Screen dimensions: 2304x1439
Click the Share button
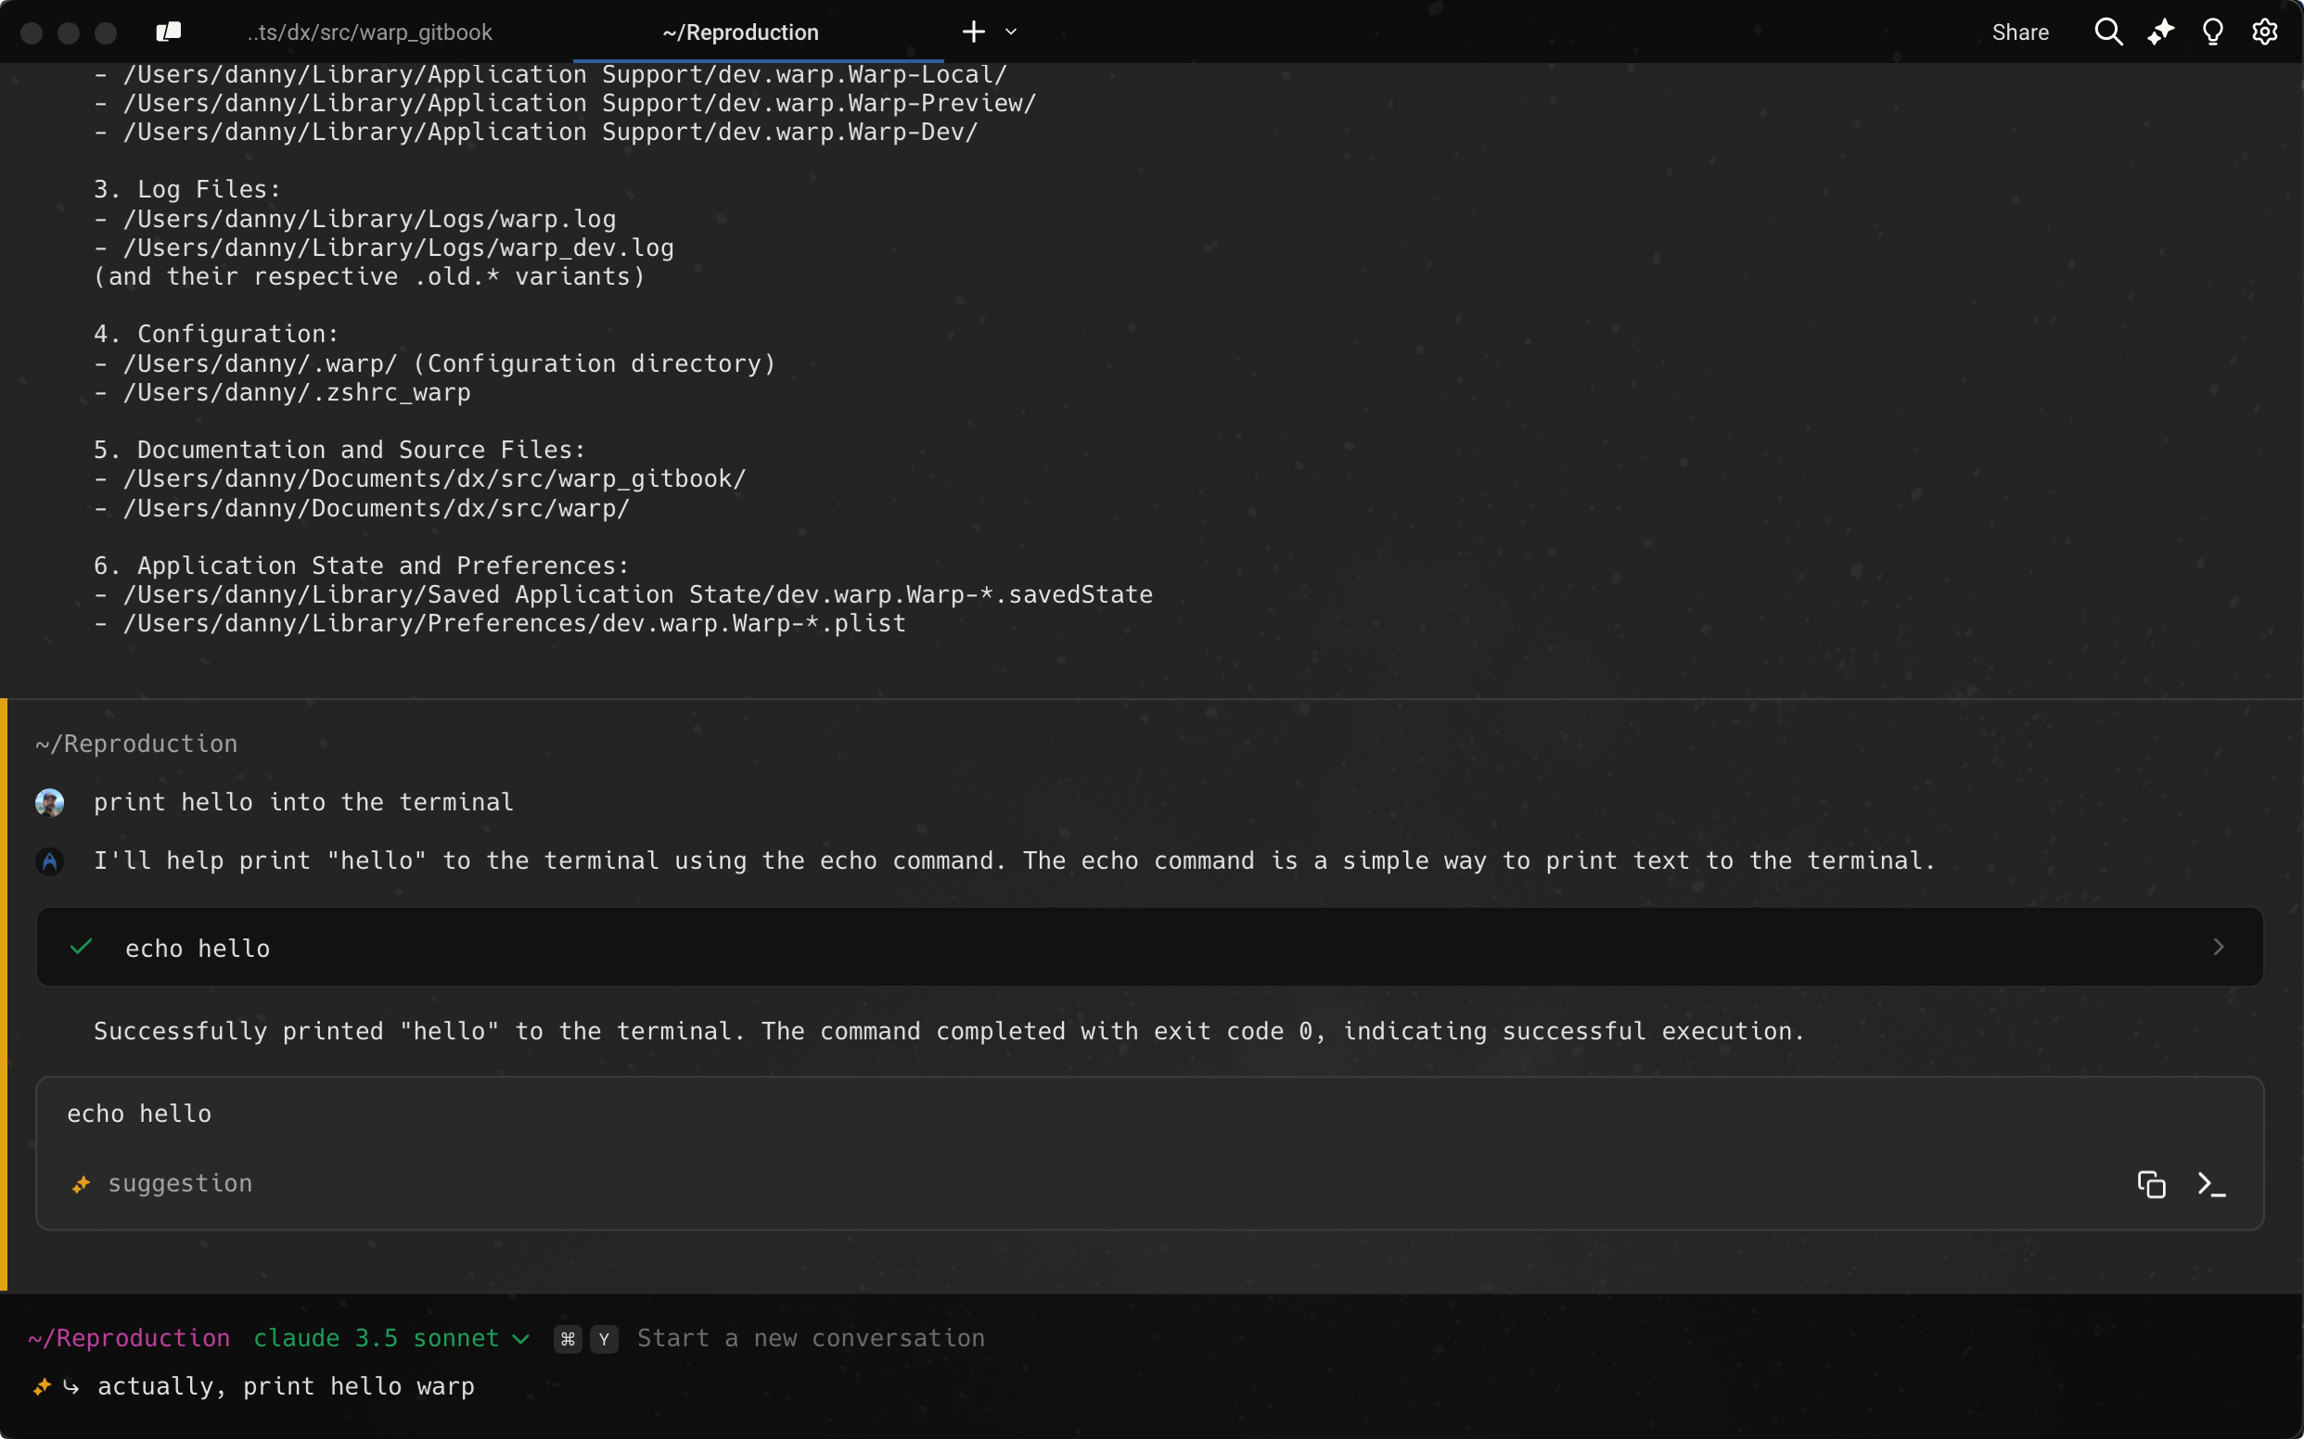2019,32
